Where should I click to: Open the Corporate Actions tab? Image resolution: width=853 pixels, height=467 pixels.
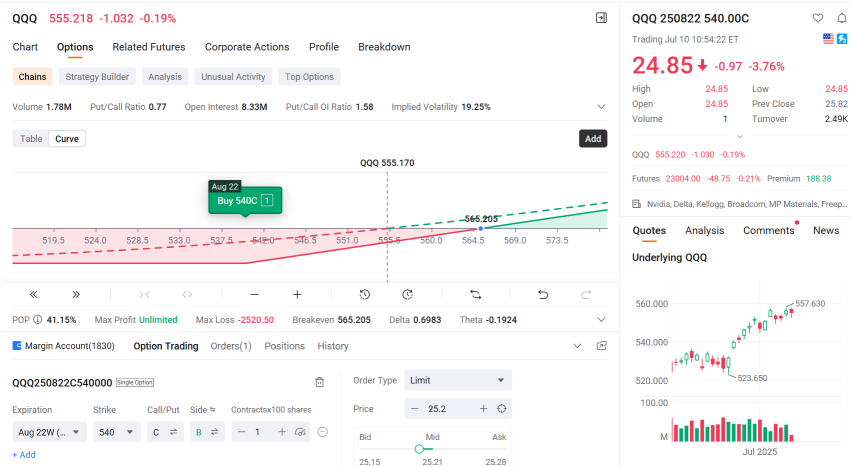click(247, 47)
